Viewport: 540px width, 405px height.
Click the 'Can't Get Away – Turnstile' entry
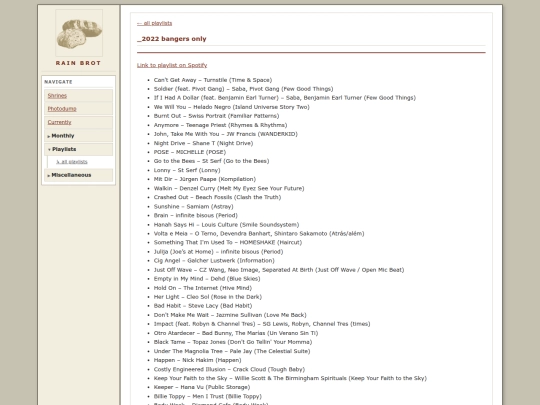pos(213,80)
